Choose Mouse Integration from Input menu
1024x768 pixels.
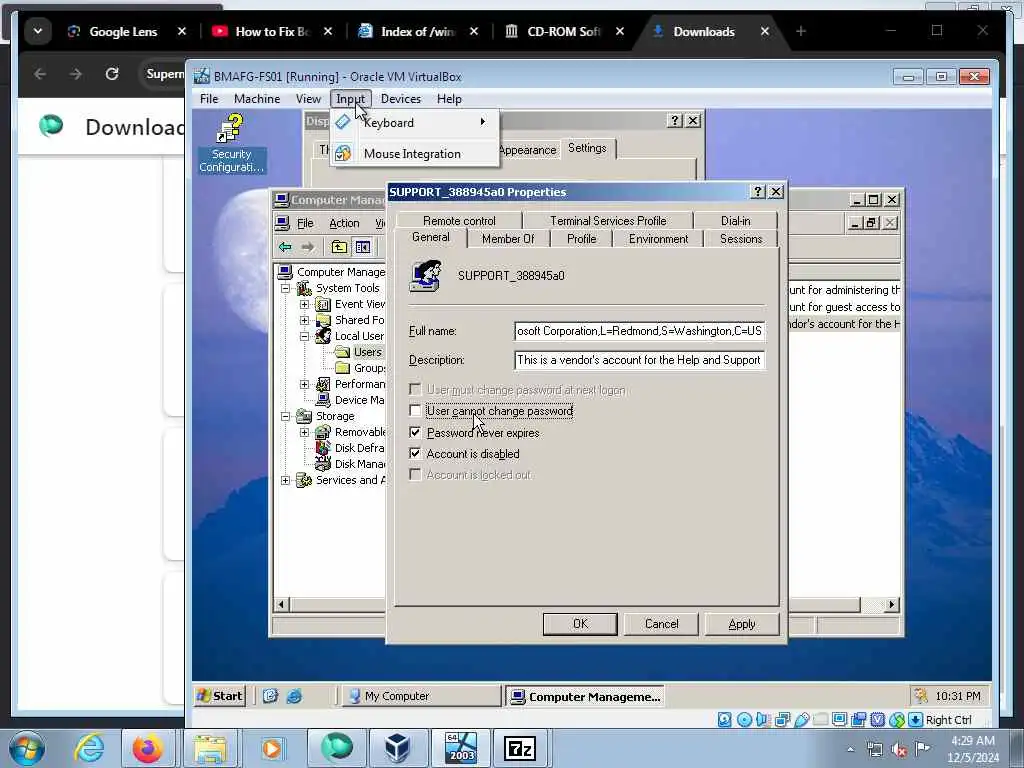(414, 153)
